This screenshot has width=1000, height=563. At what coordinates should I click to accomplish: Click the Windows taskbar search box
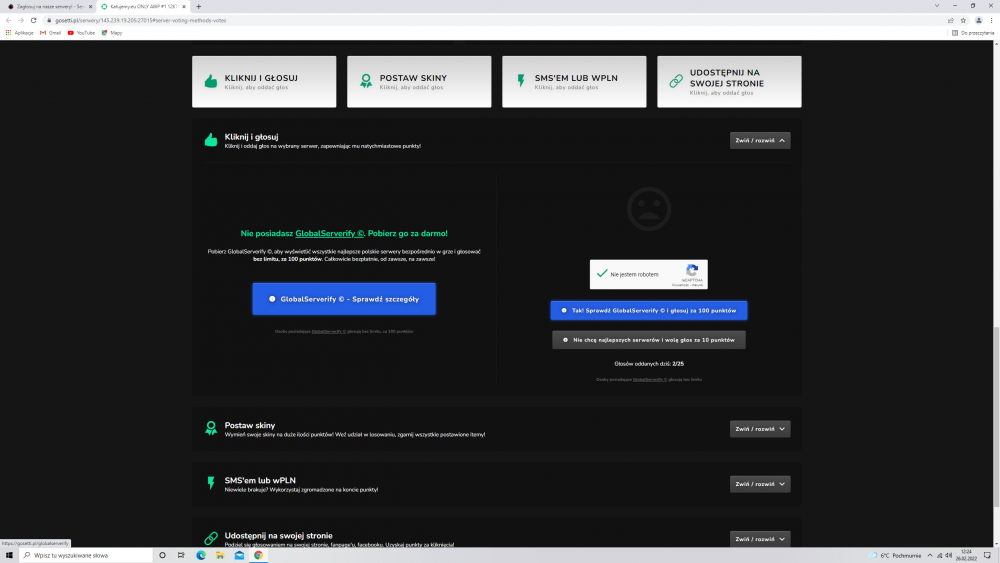[x=85, y=555]
